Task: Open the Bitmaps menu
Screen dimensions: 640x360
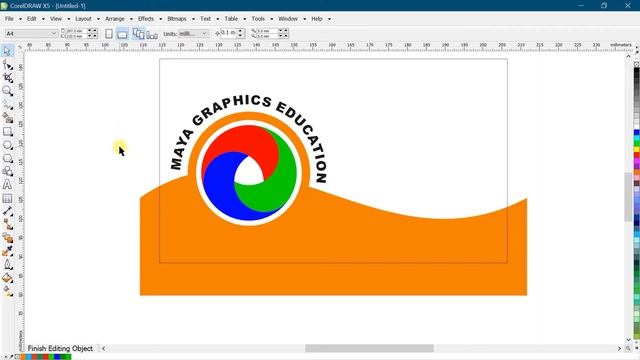Action: (177, 19)
